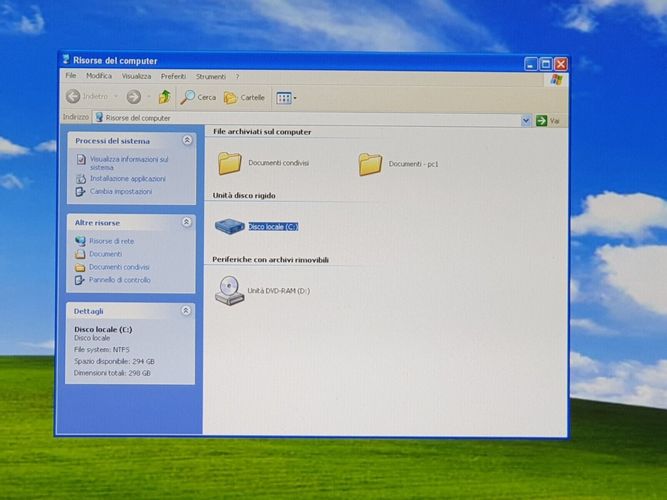Image resolution: width=667 pixels, height=500 pixels.
Task: Close the Risorse del computer window
Action: pos(561,64)
